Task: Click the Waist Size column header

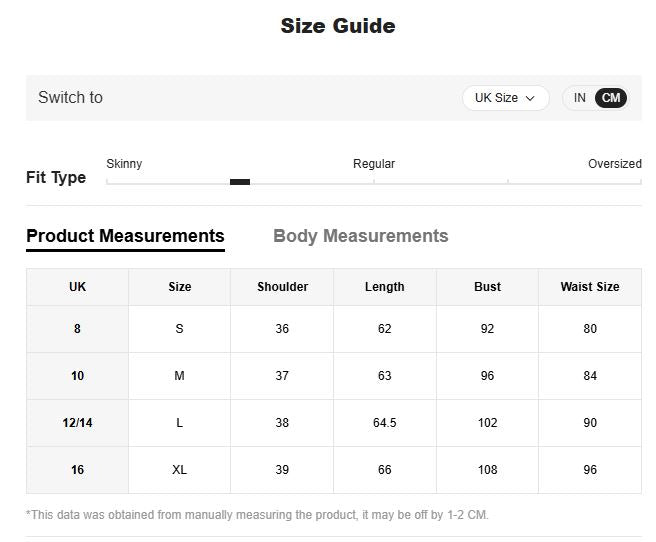Action: pyautogui.click(x=589, y=287)
